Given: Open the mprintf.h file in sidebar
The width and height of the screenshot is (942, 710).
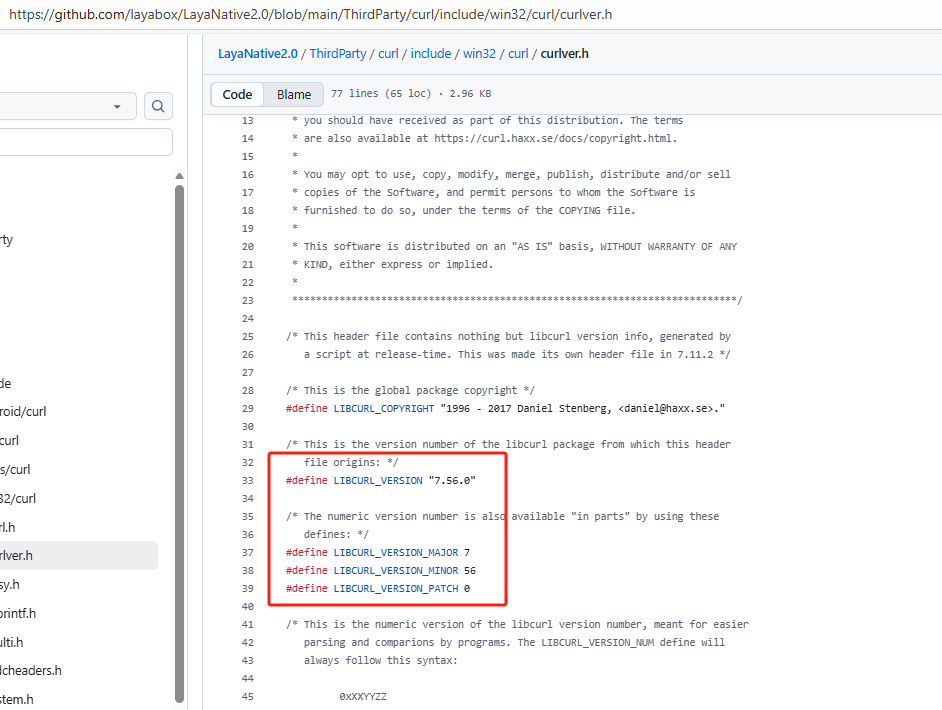Looking at the screenshot, I should coord(20,613).
